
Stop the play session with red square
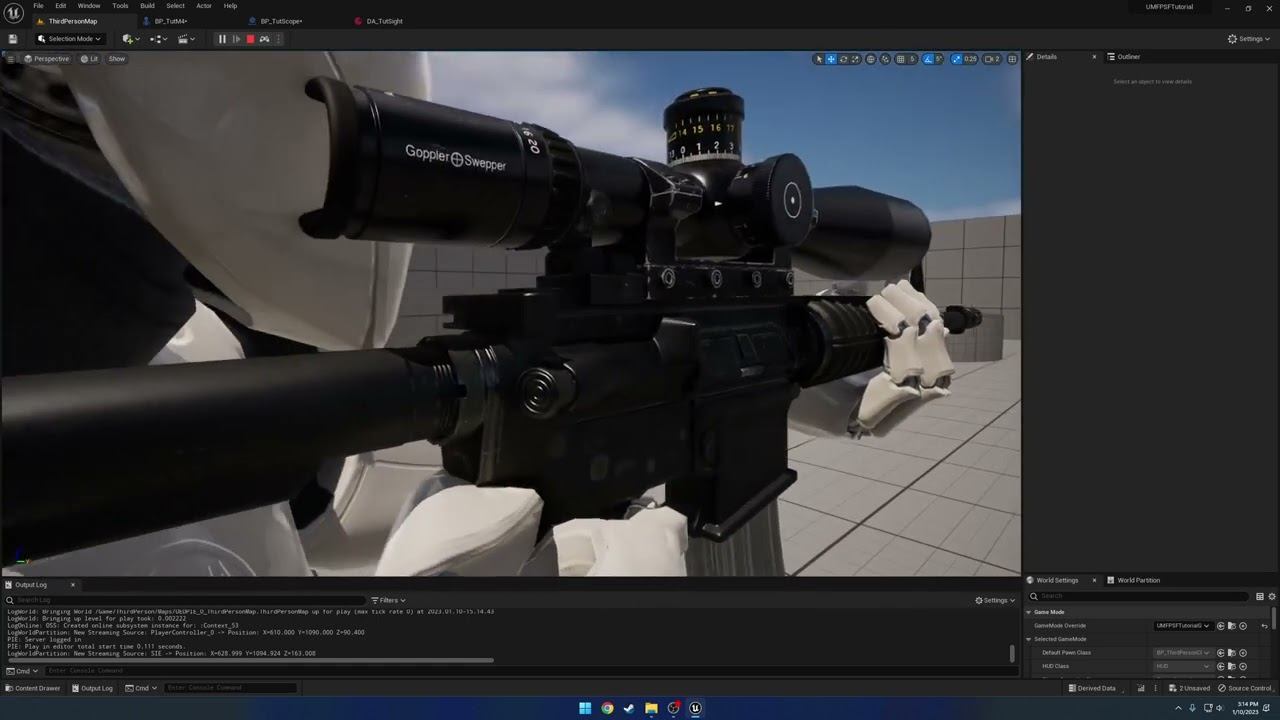(250, 39)
